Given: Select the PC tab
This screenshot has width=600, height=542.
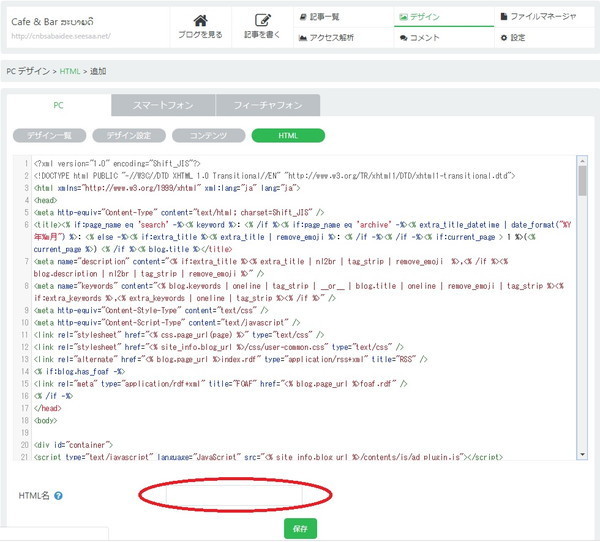Looking at the screenshot, I should point(59,105).
